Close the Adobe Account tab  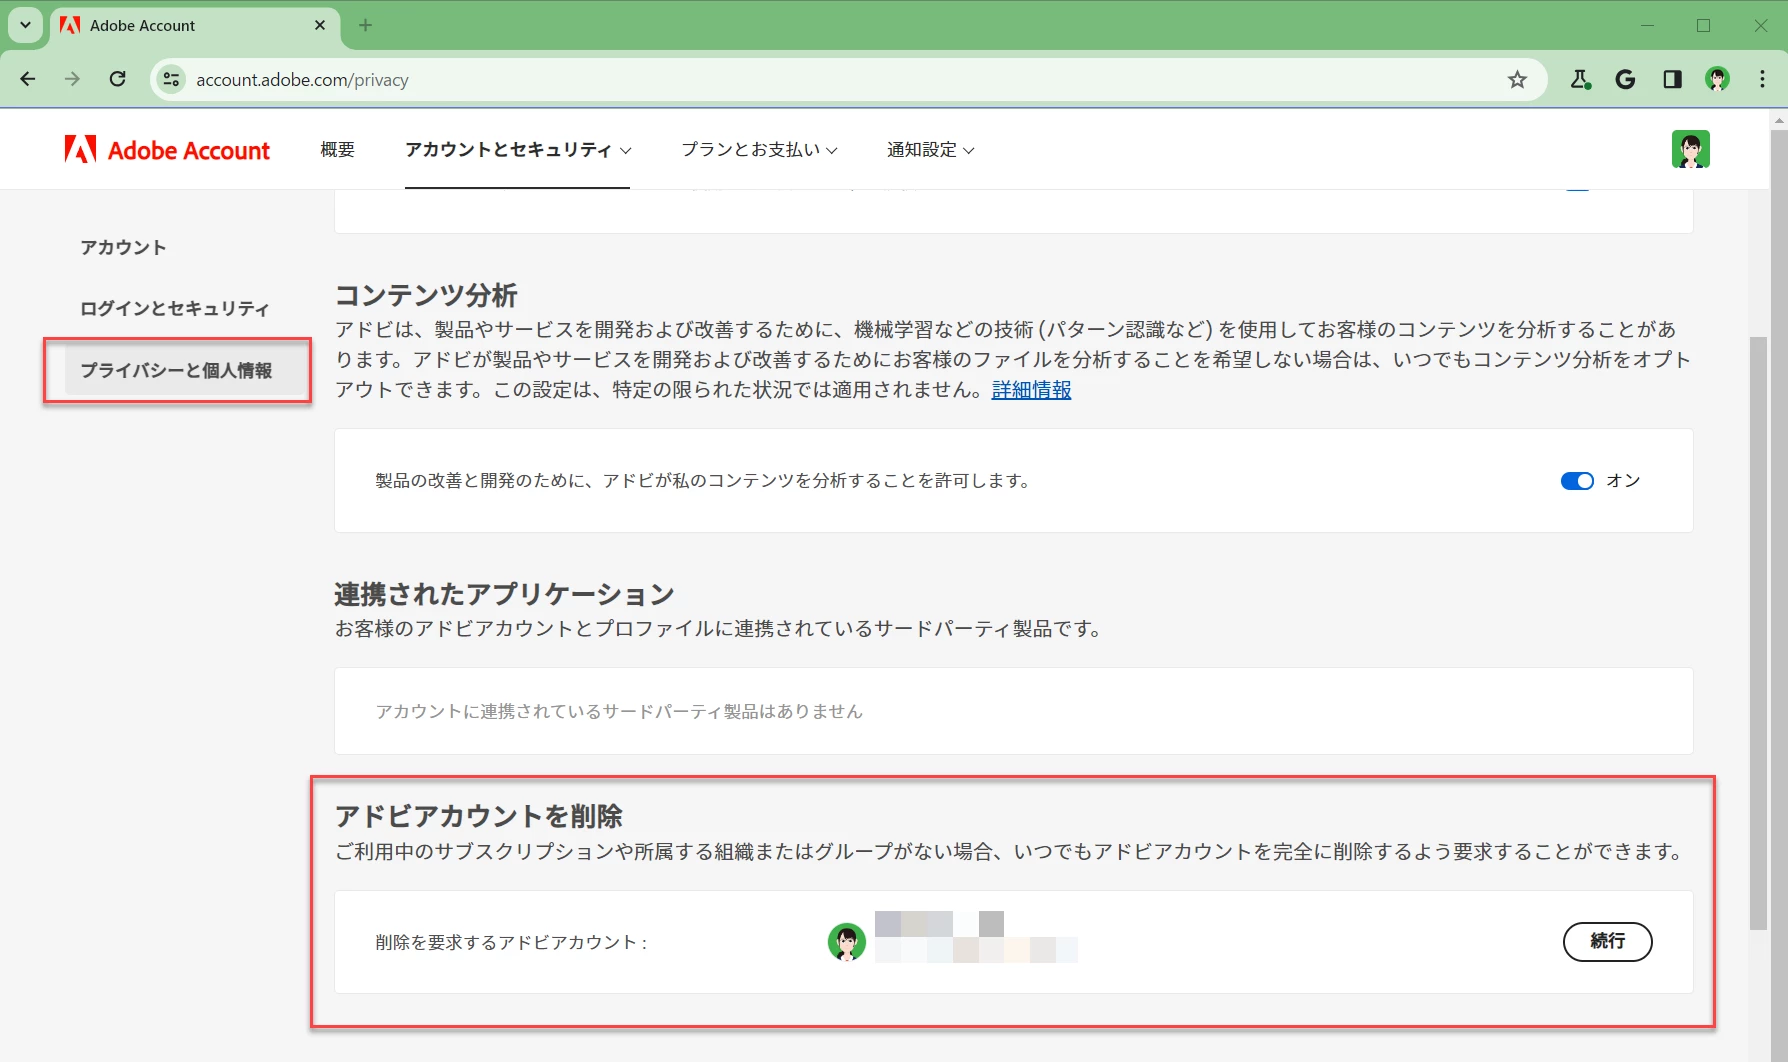tap(320, 25)
